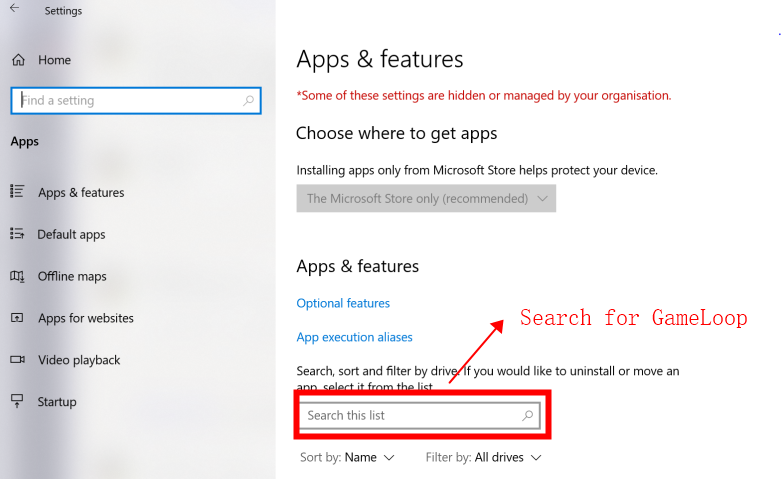Click the Apps for websites icon
Screen dimensions: 781x479
(x=17, y=318)
